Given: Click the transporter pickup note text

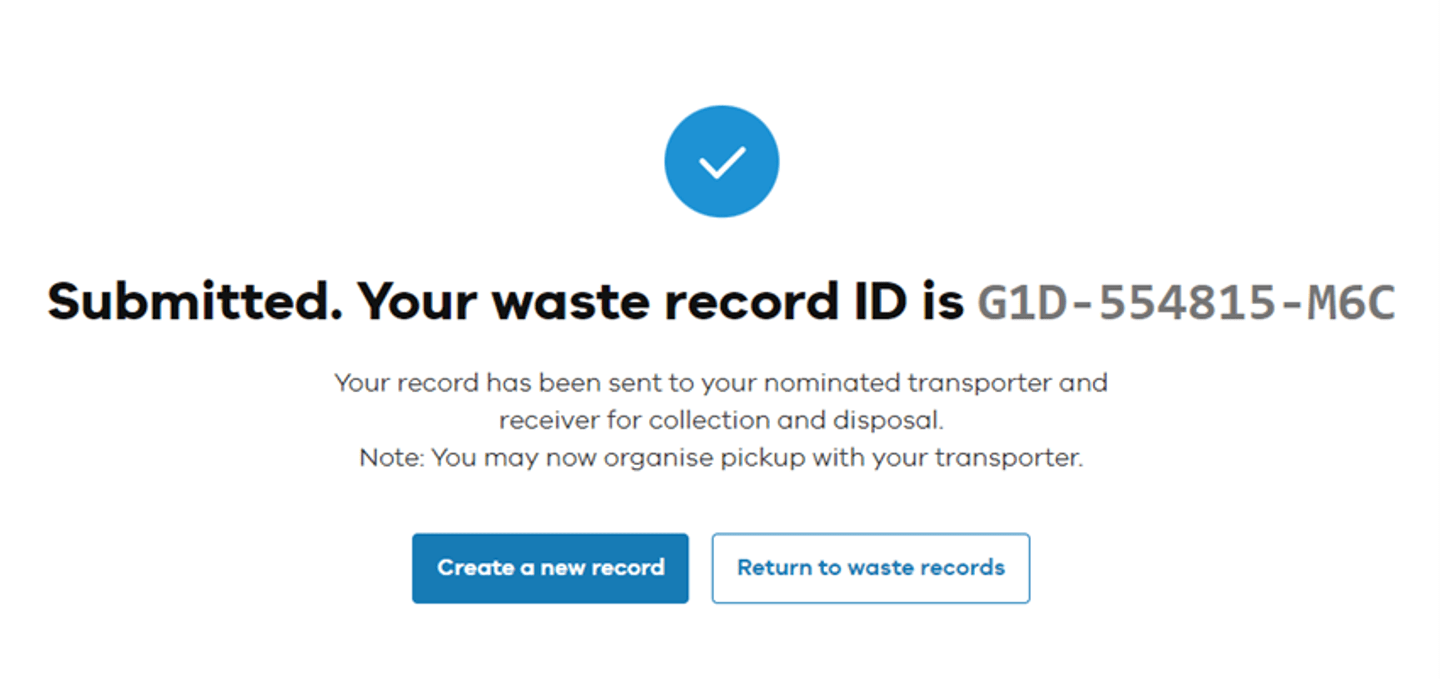Looking at the screenshot, I should [x=721, y=457].
